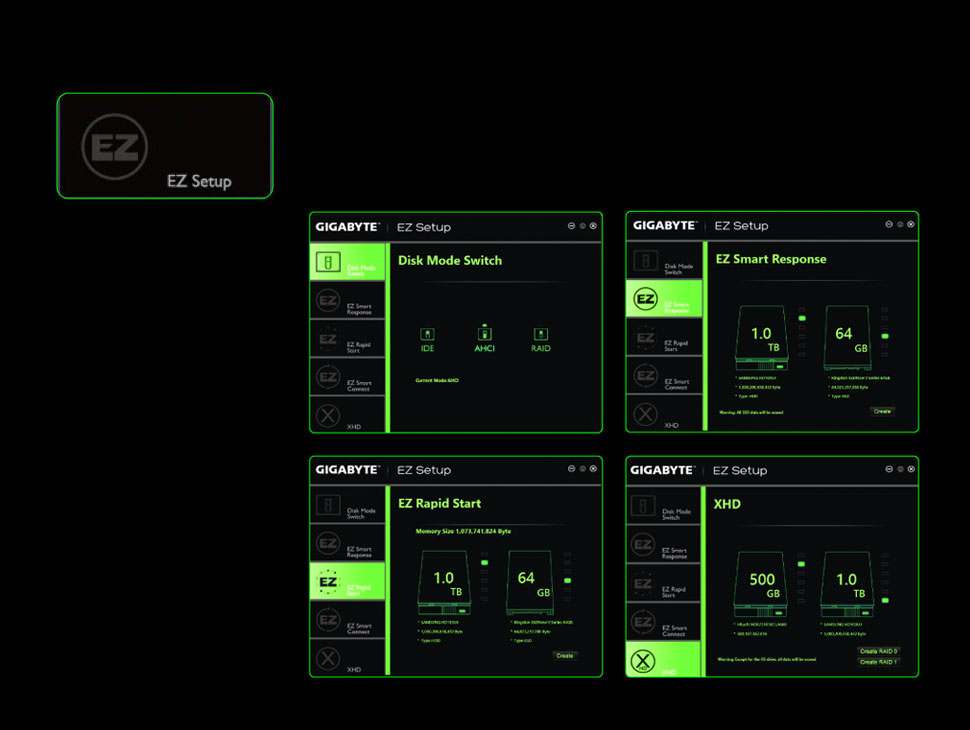The image size is (970, 730).
Task: Click lit slot indicator beside 1.0 TB drive in EZ Rapid Start
Action: pos(485,563)
